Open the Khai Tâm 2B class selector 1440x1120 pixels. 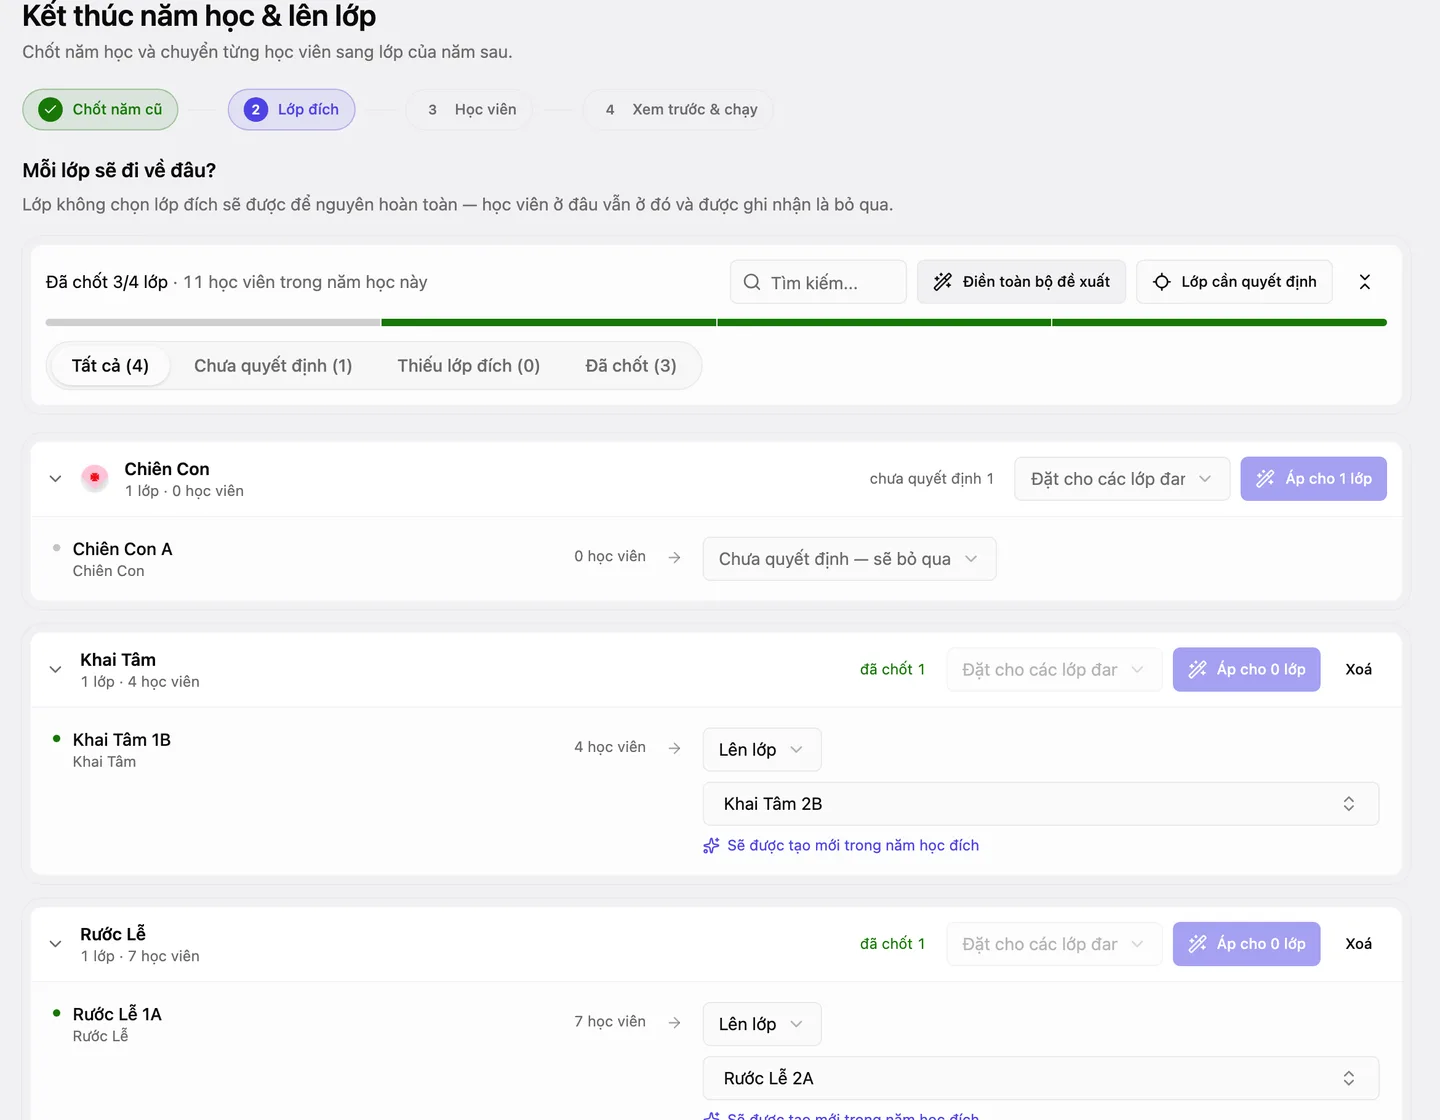click(x=1041, y=804)
